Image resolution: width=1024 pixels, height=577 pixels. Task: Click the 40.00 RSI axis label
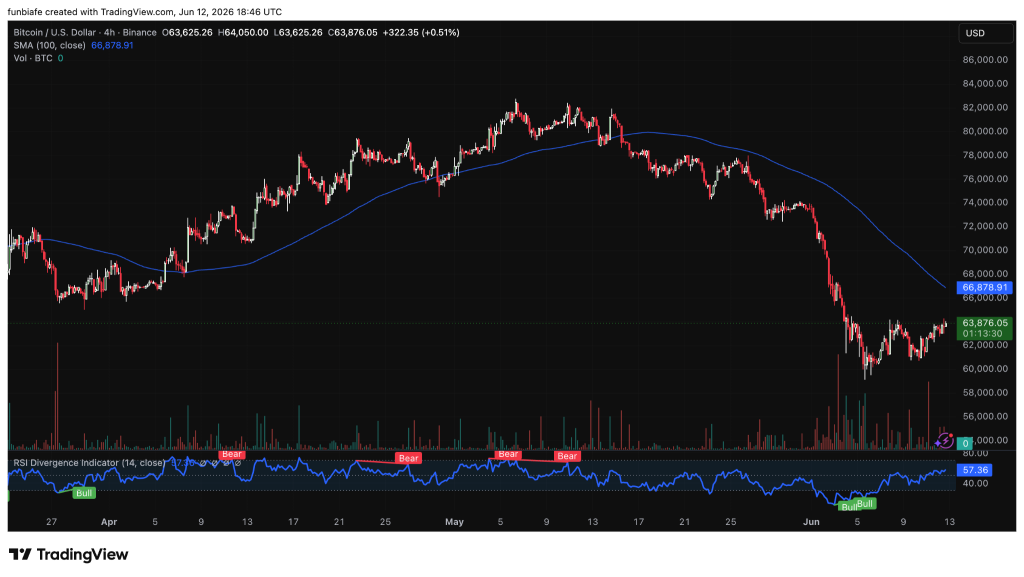pos(975,484)
